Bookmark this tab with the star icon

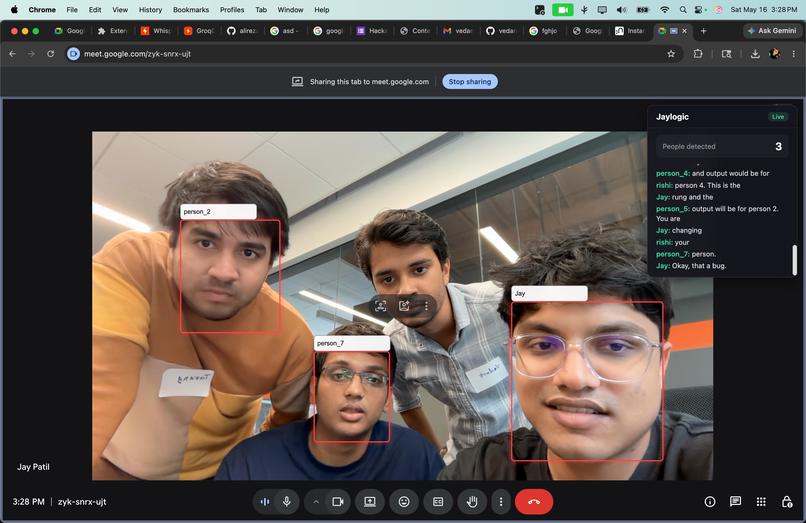click(x=671, y=53)
